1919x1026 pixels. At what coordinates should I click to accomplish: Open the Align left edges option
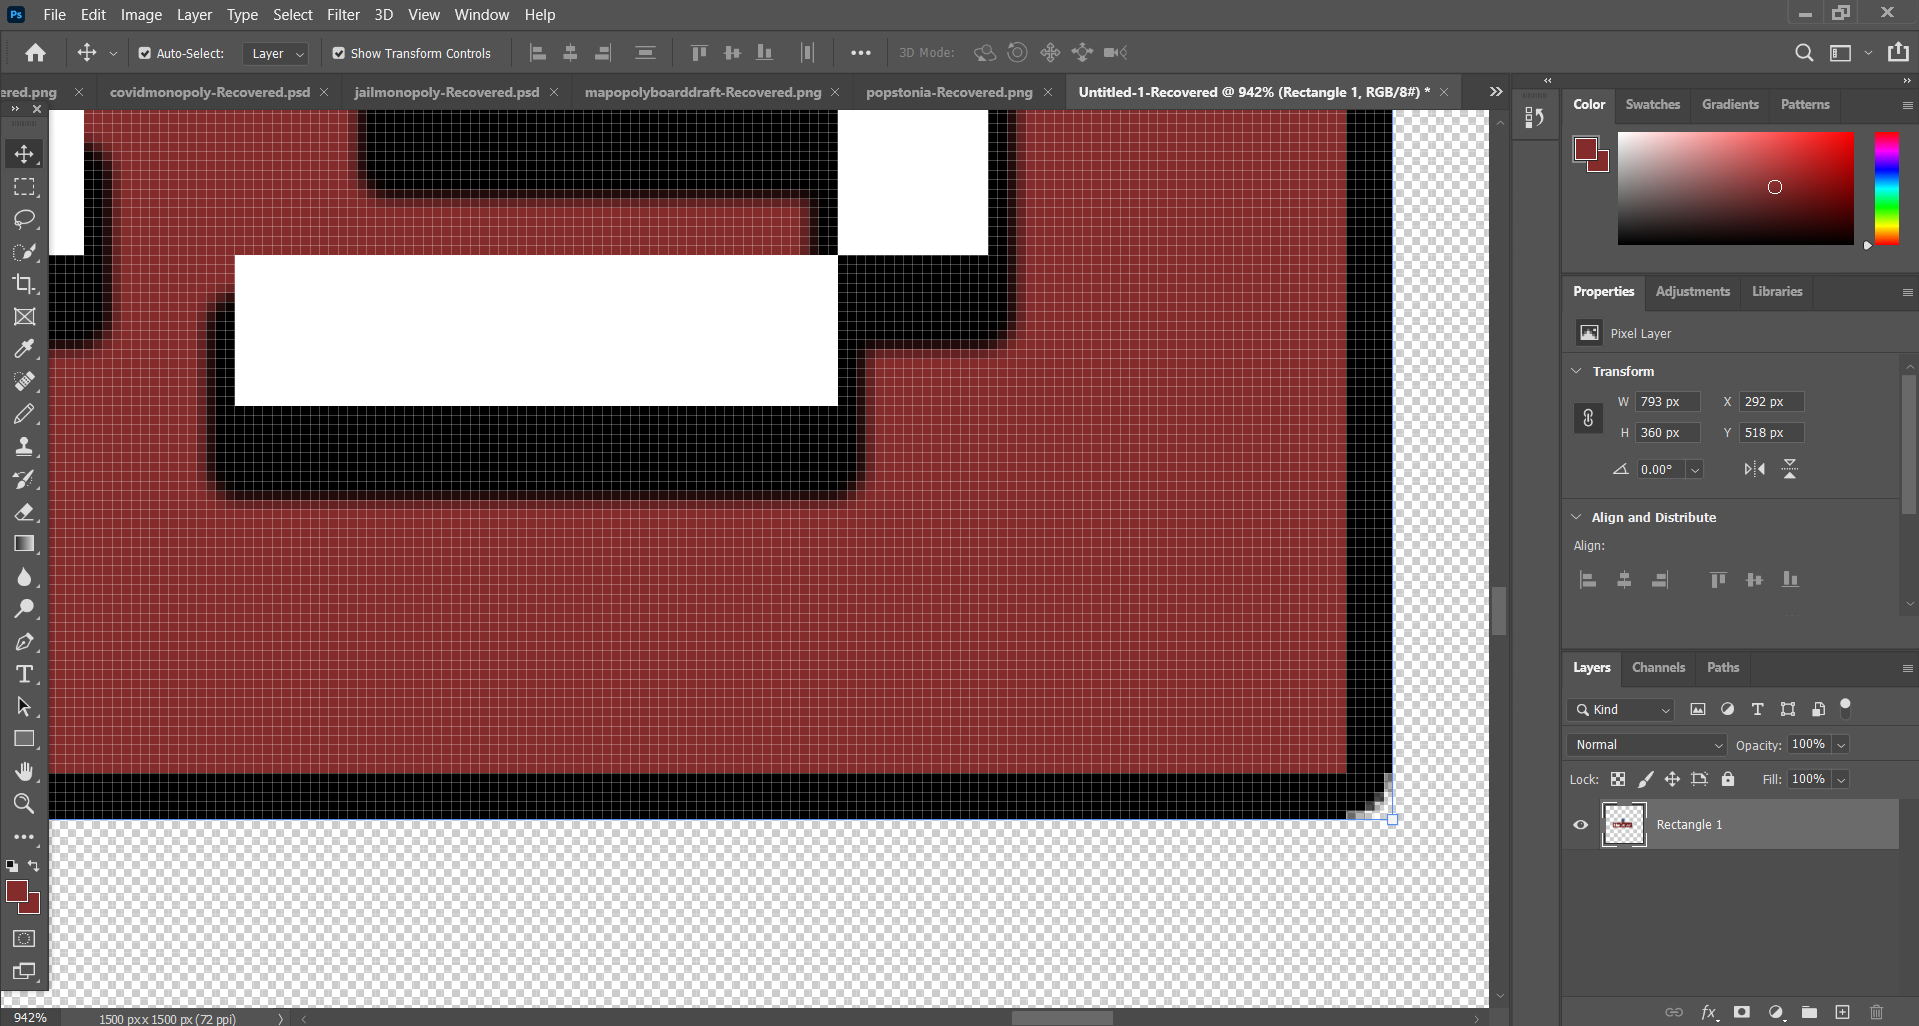[x=537, y=52]
